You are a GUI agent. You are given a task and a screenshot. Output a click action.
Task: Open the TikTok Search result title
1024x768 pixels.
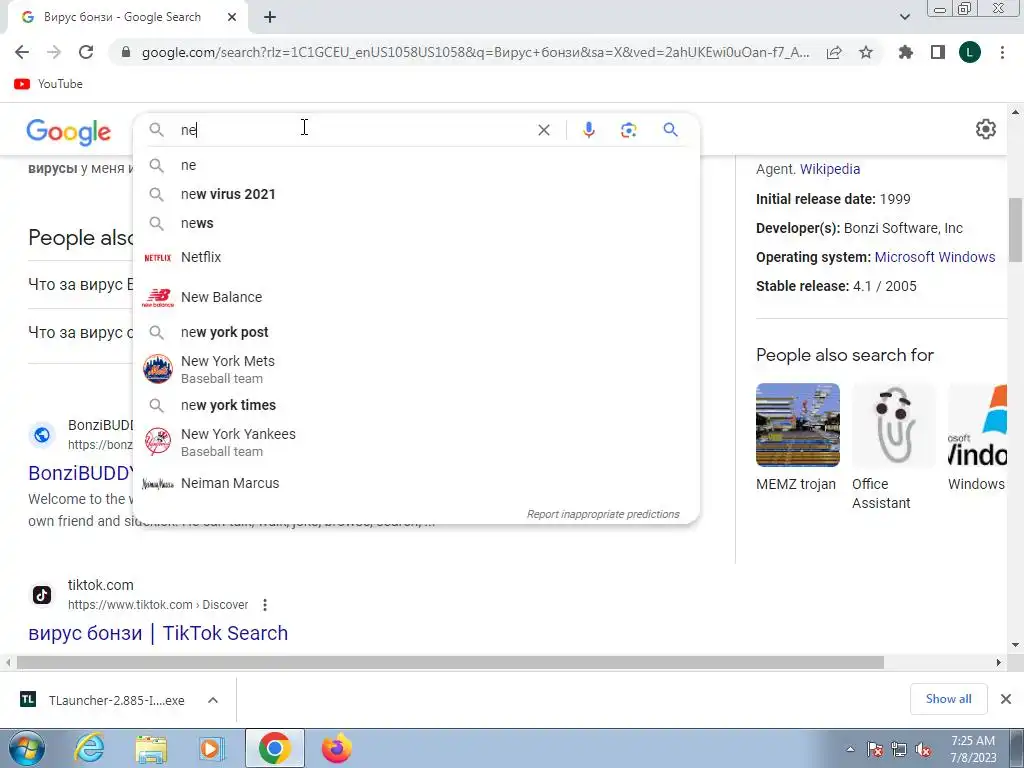pyautogui.click(x=158, y=633)
